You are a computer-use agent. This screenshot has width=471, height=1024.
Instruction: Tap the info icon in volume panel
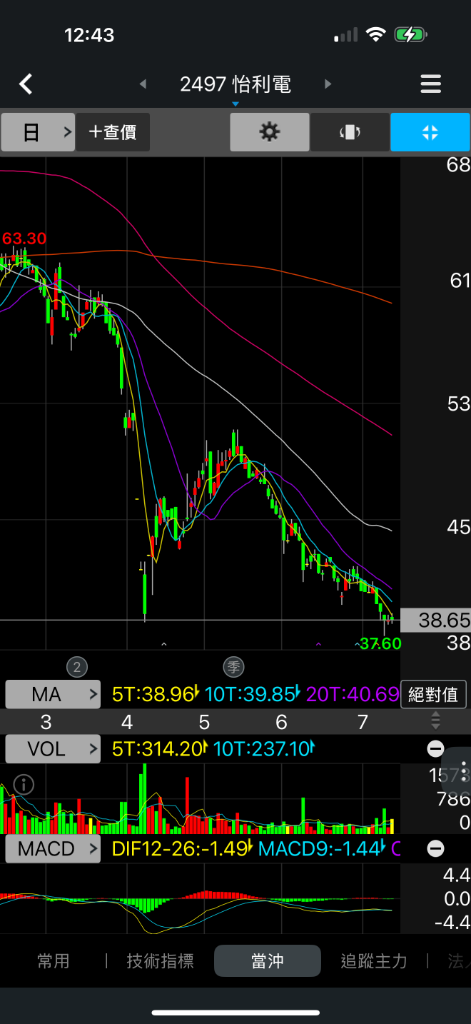24,785
